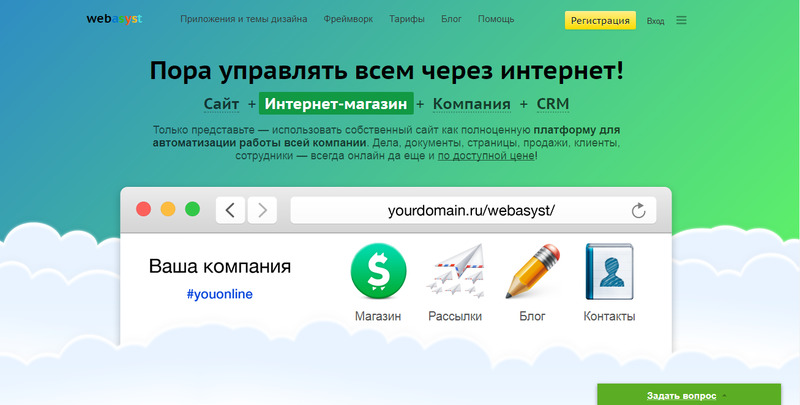Screen dimensions: 800x405
Task: Click the red window dot
Action: (143, 209)
